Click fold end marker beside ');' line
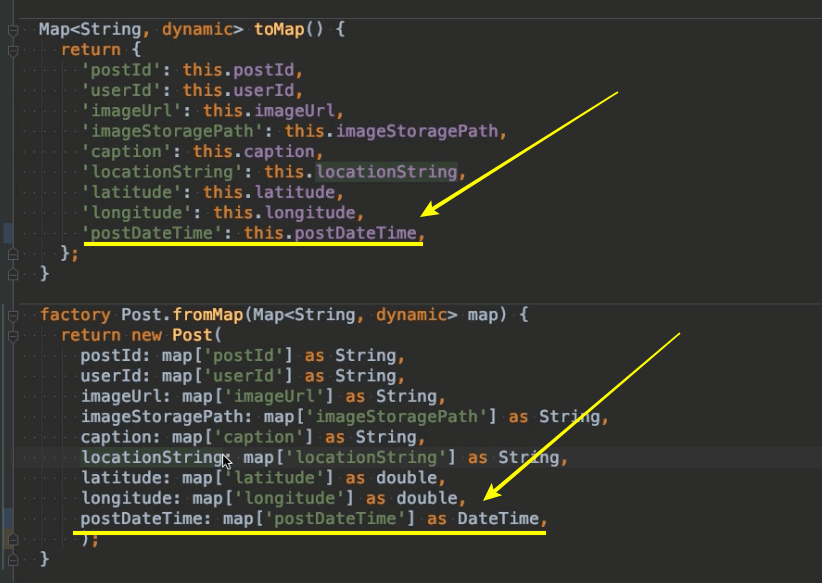 pos(13,539)
